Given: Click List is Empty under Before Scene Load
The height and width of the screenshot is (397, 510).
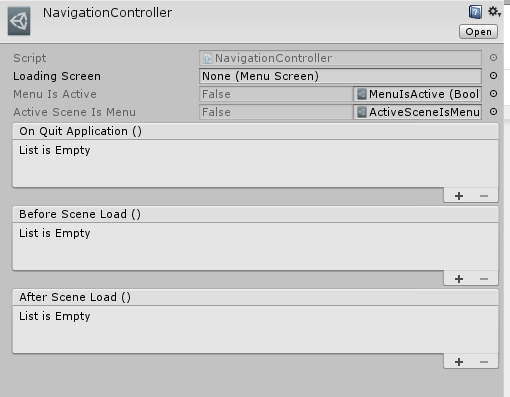Looking at the screenshot, I should (x=55, y=233).
